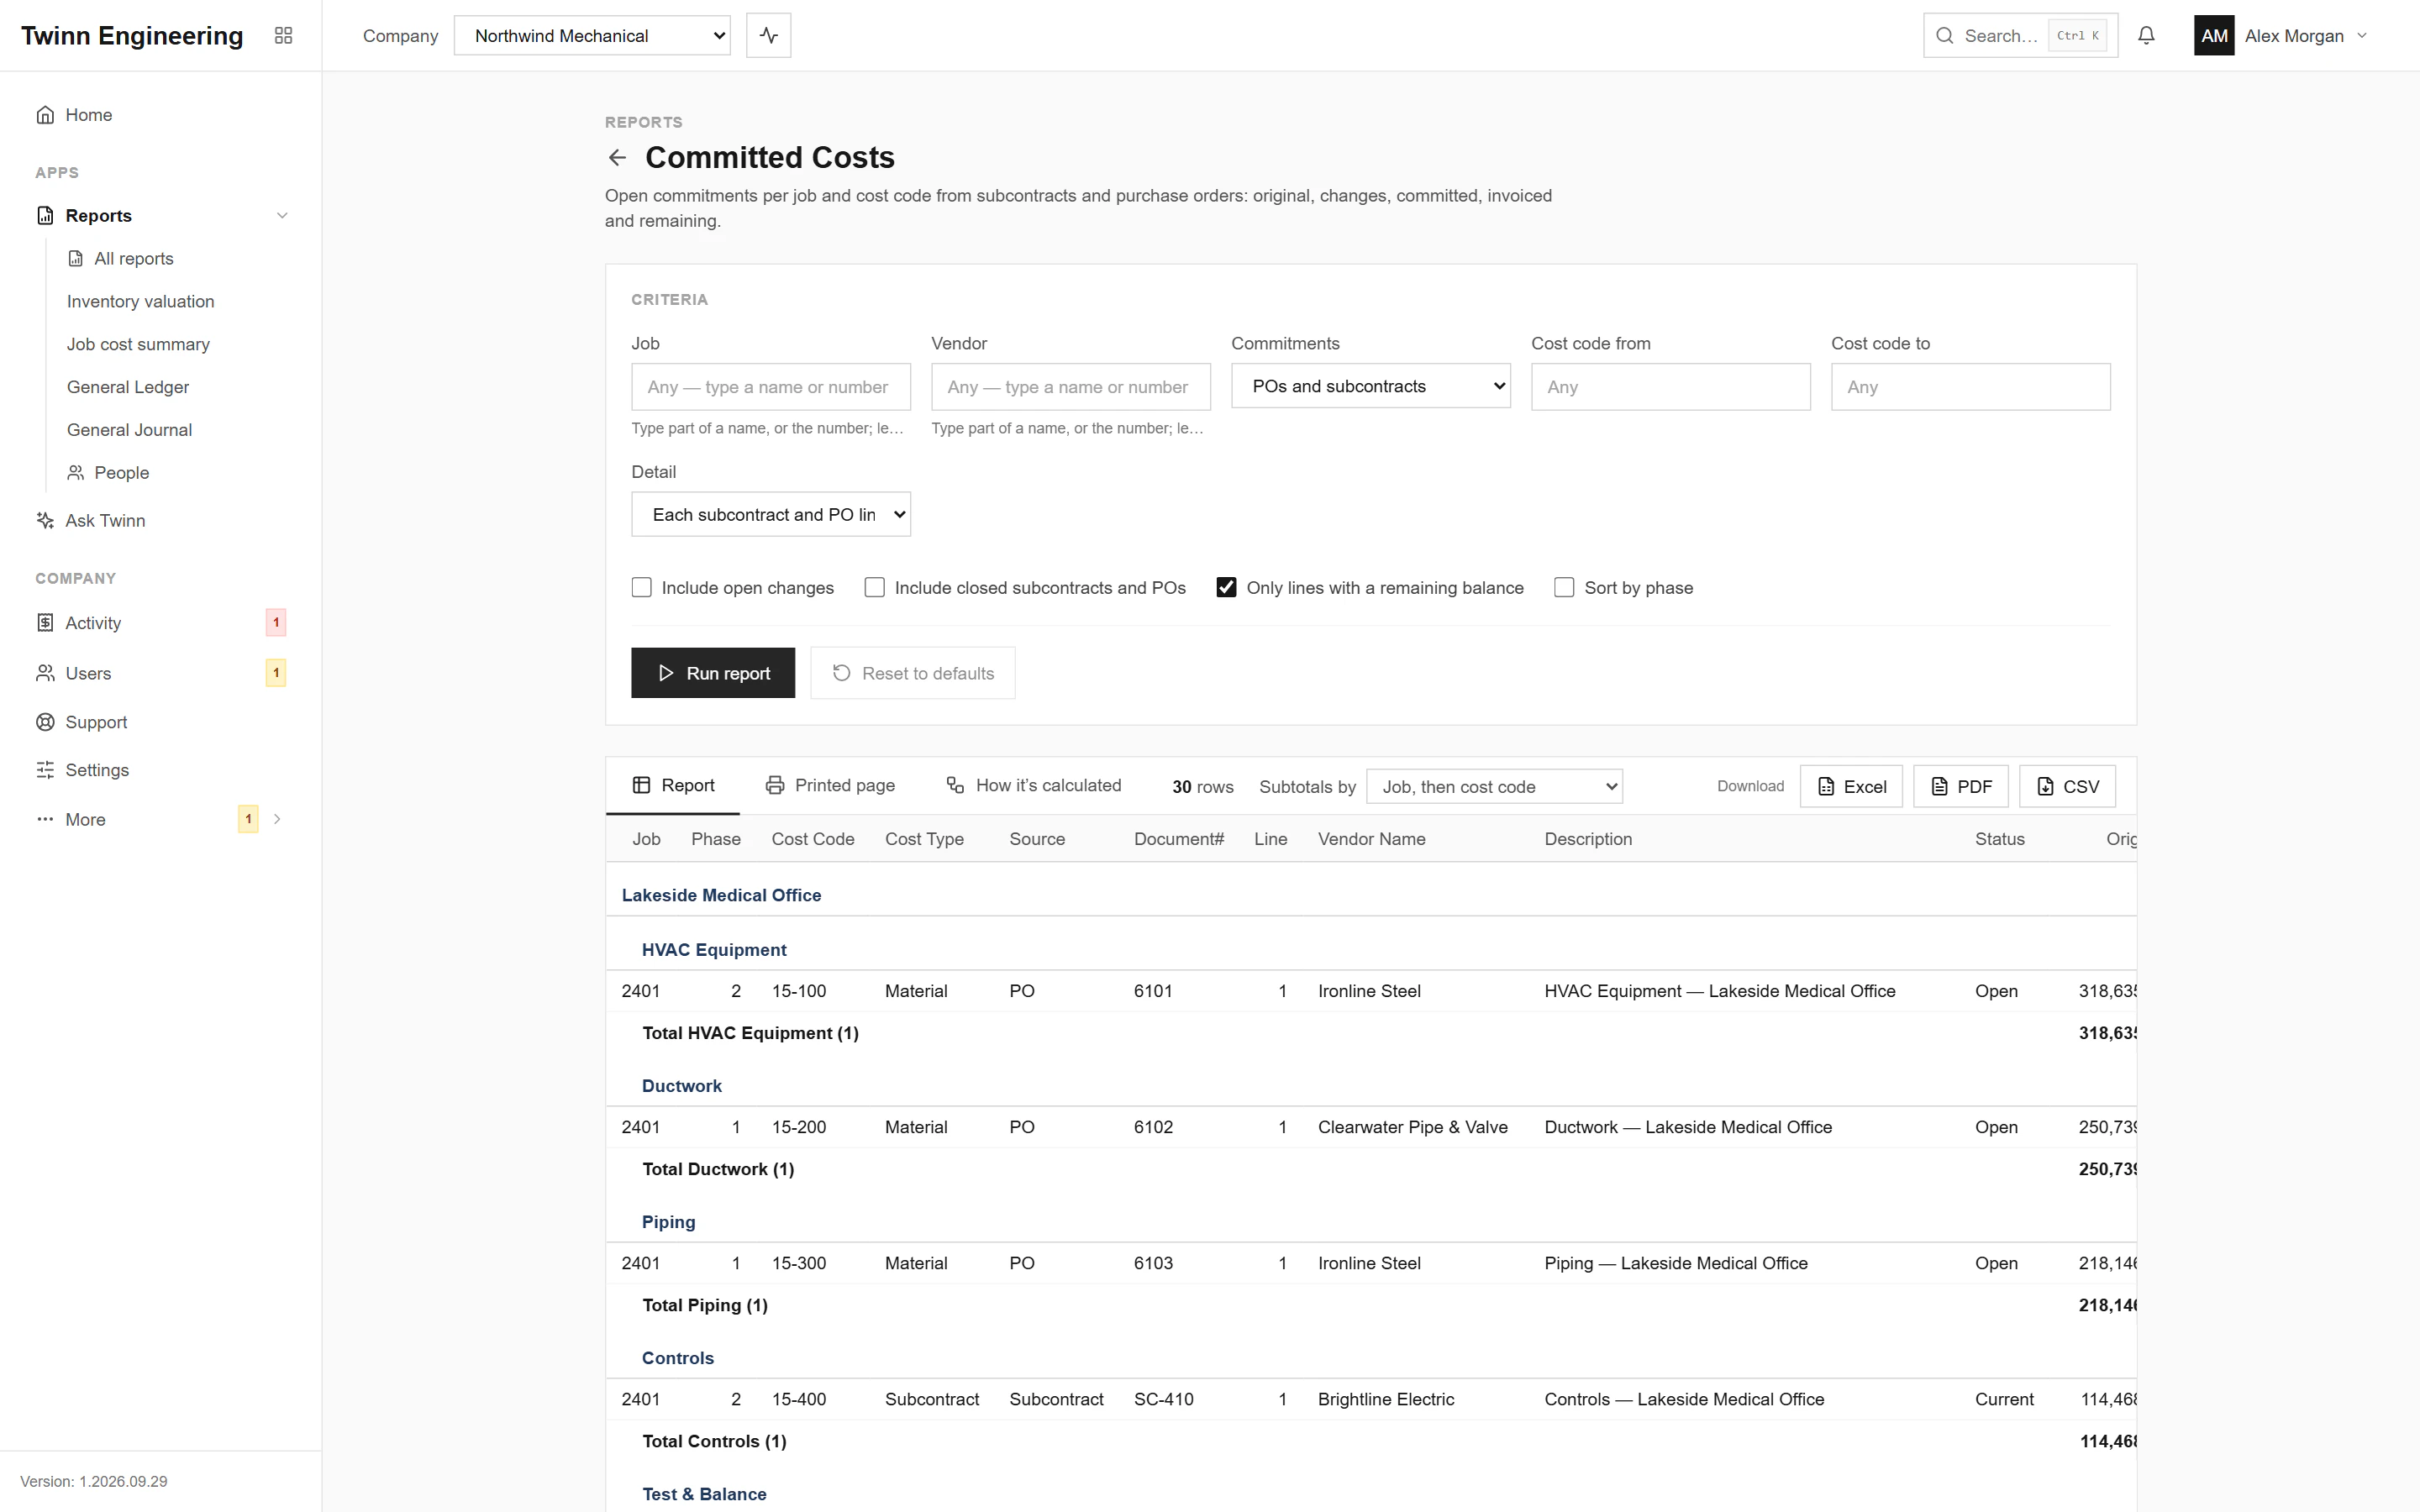
Task: Download the report as Excel
Action: tap(1851, 787)
